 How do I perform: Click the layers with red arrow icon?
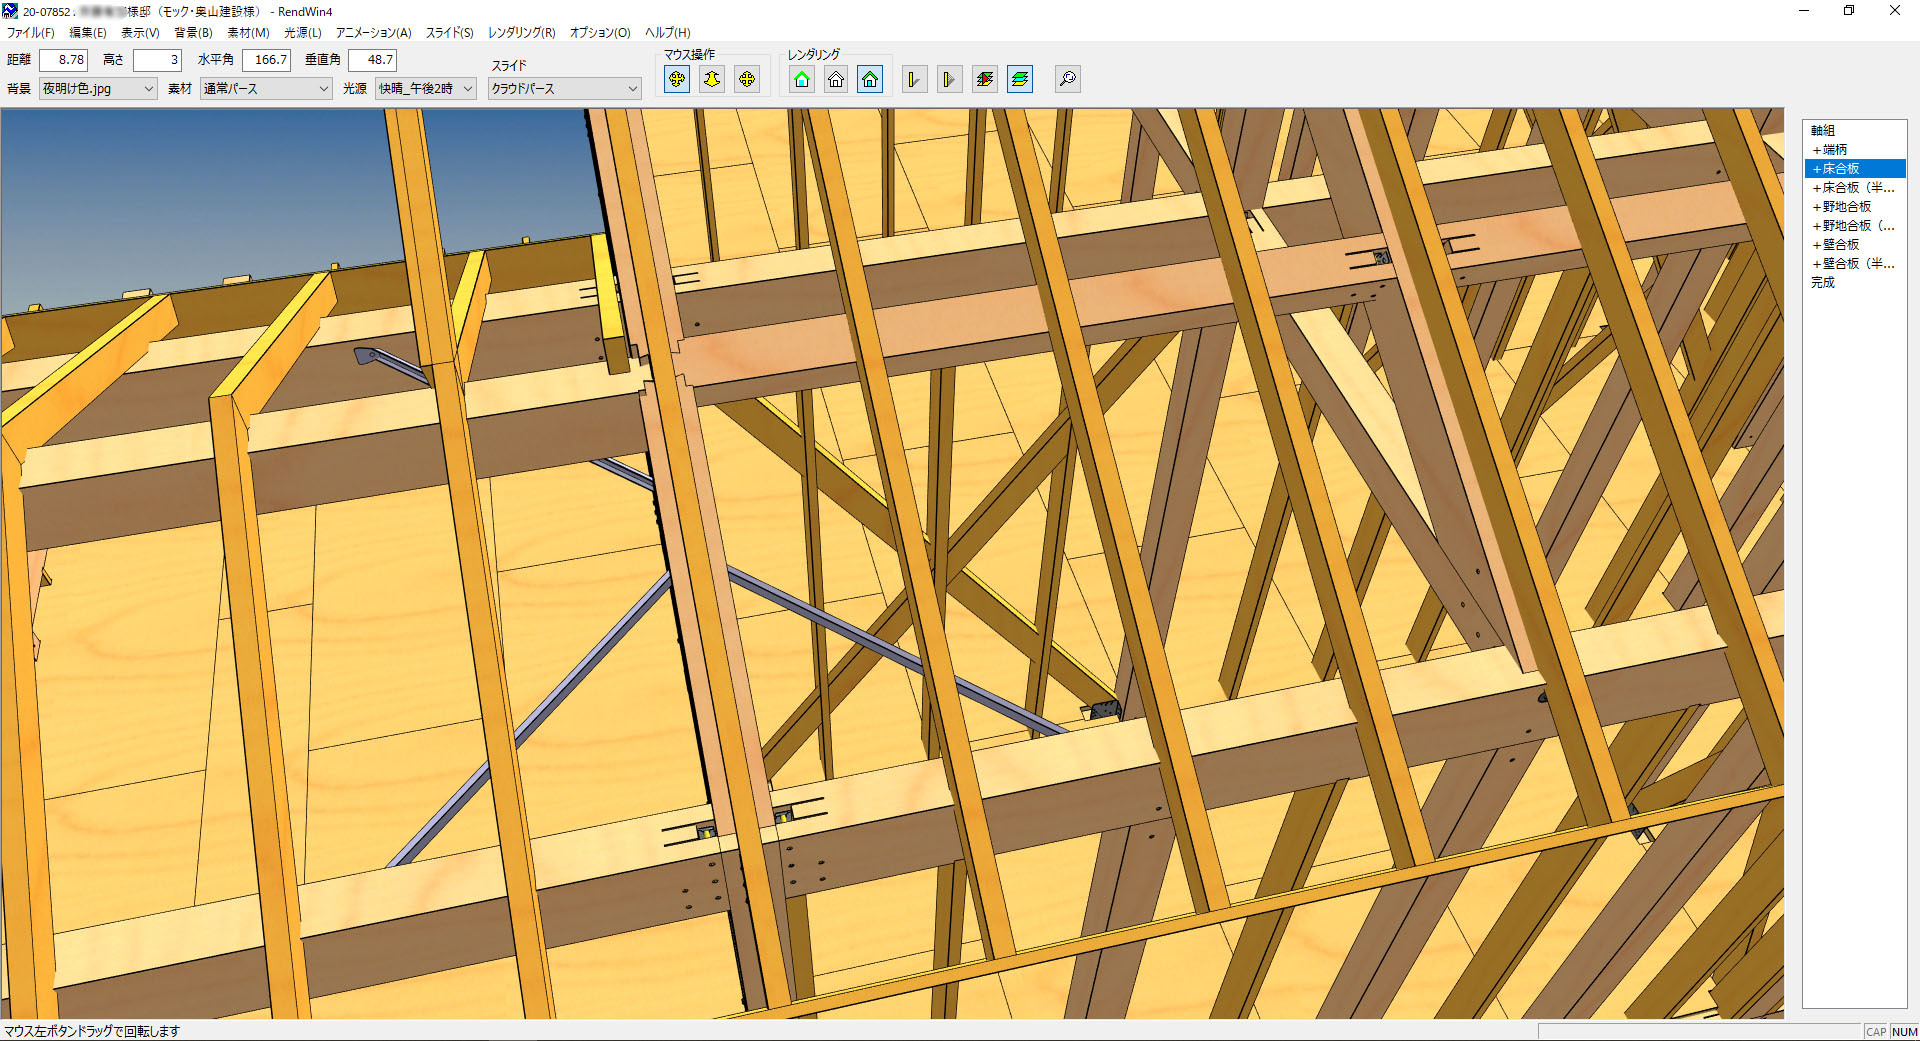click(985, 79)
